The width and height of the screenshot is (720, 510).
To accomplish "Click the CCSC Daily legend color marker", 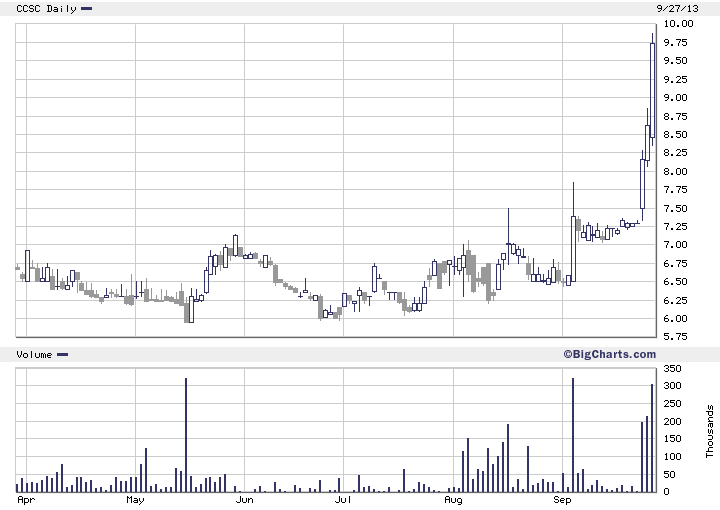I will [87, 9].
